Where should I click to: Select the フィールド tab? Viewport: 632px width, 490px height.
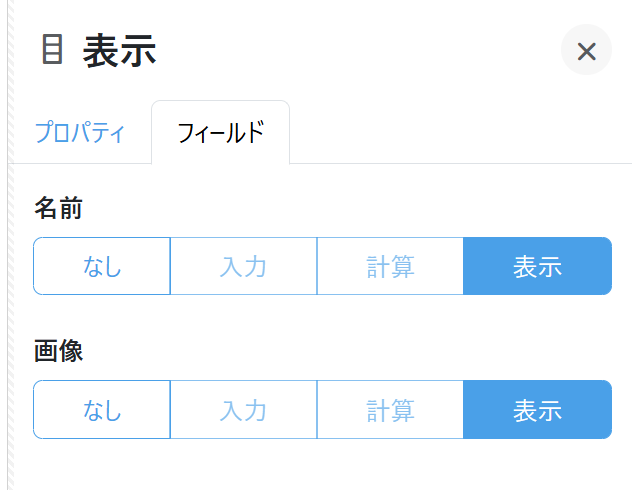tap(220, 132)
